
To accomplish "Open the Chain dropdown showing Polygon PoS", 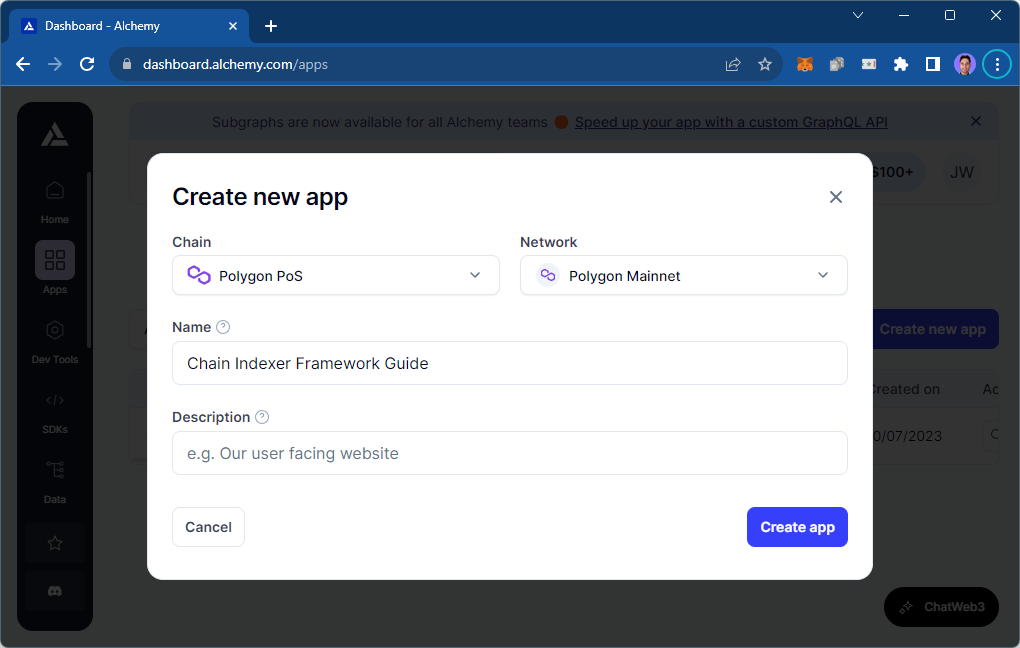I will tap(336, 275).
